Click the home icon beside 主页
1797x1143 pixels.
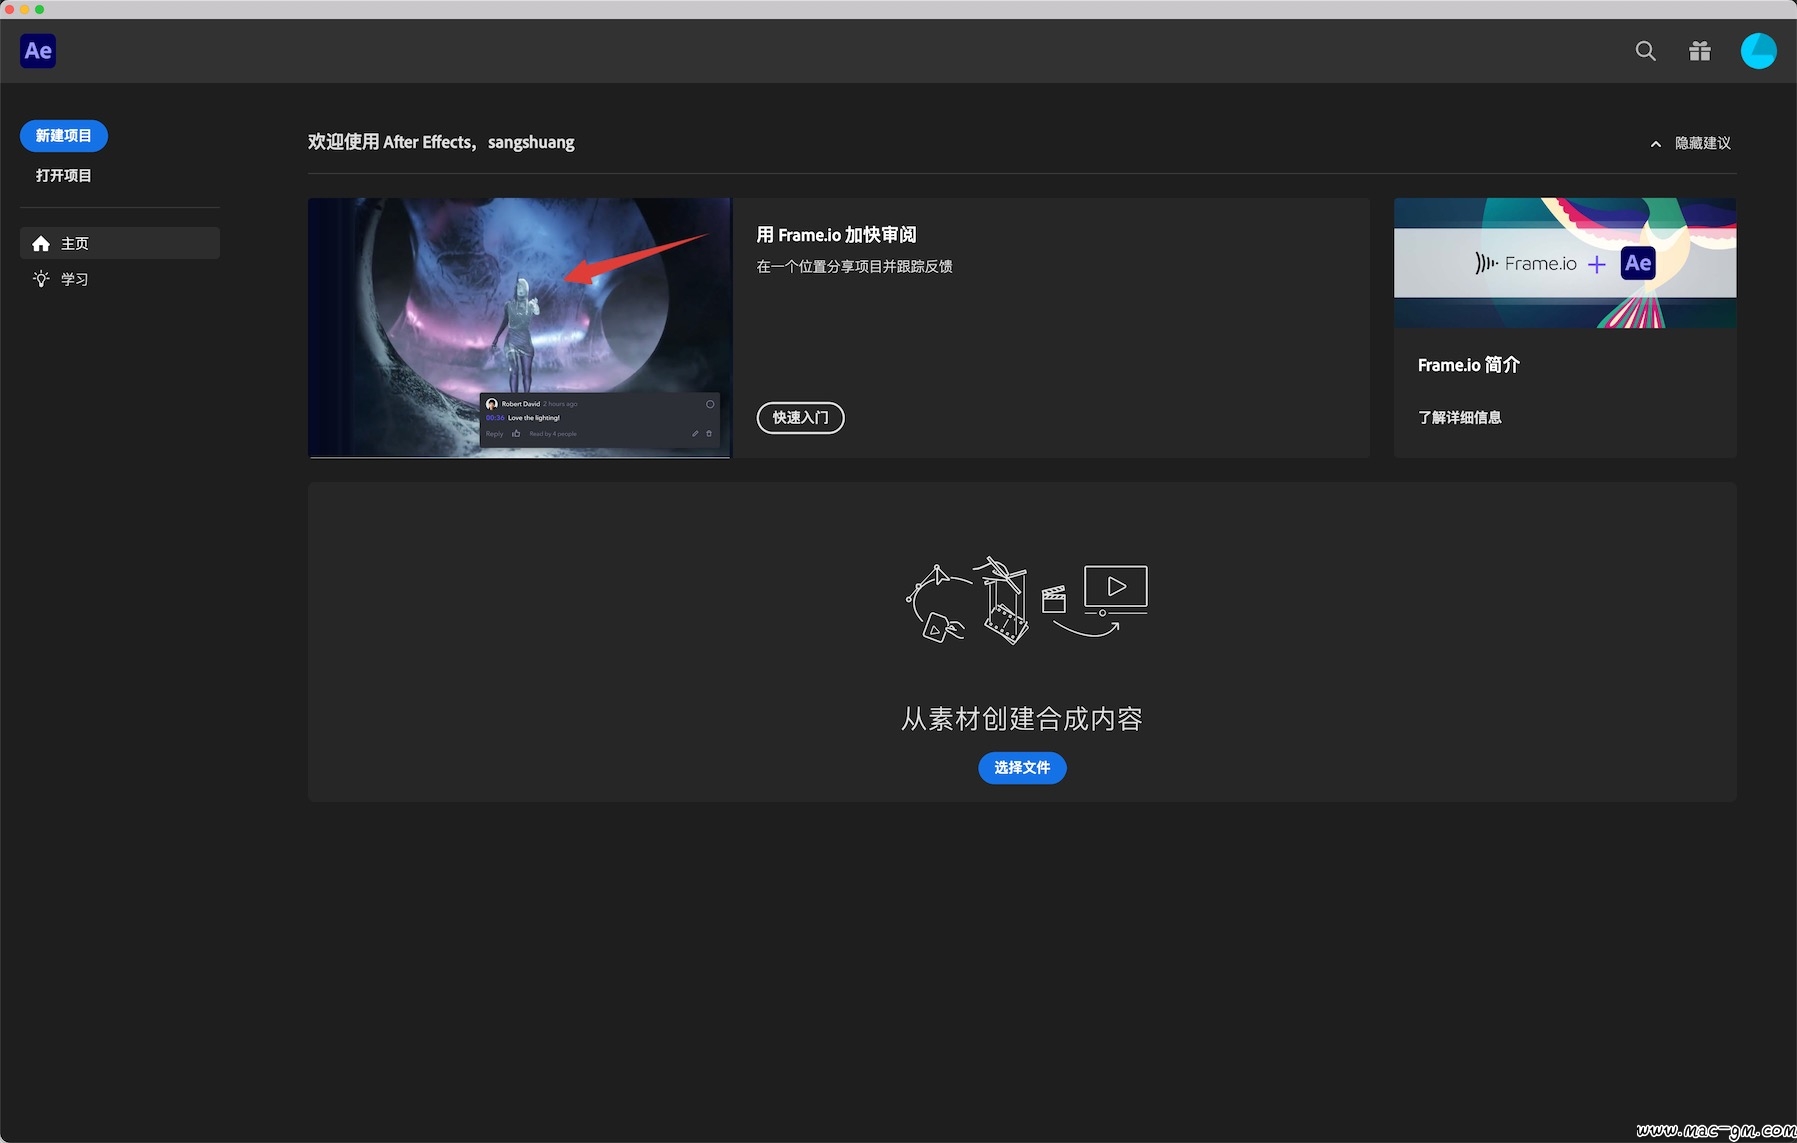click(x=41, y=243)
